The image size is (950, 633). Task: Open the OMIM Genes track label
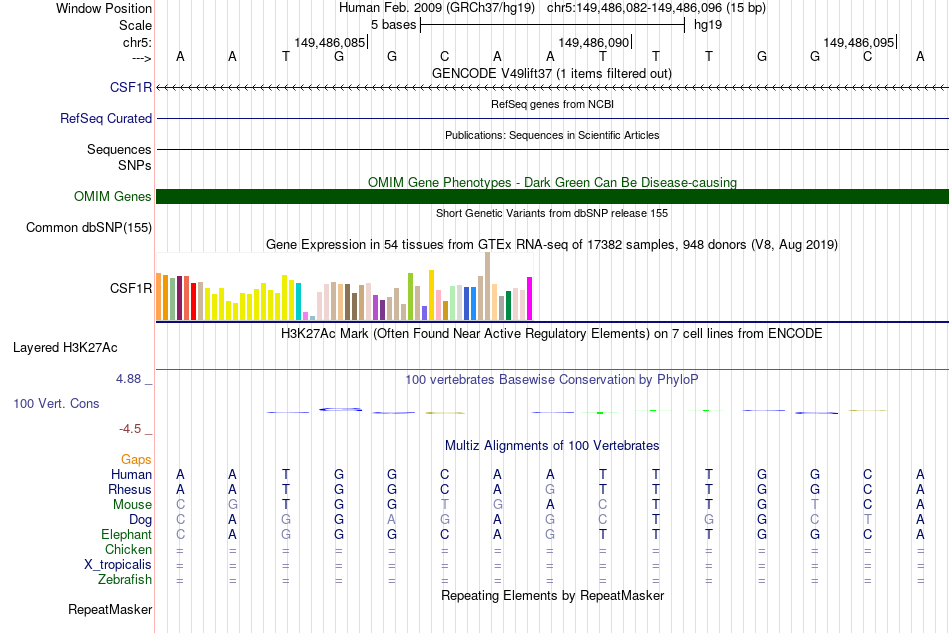click(x=113, y=196)
